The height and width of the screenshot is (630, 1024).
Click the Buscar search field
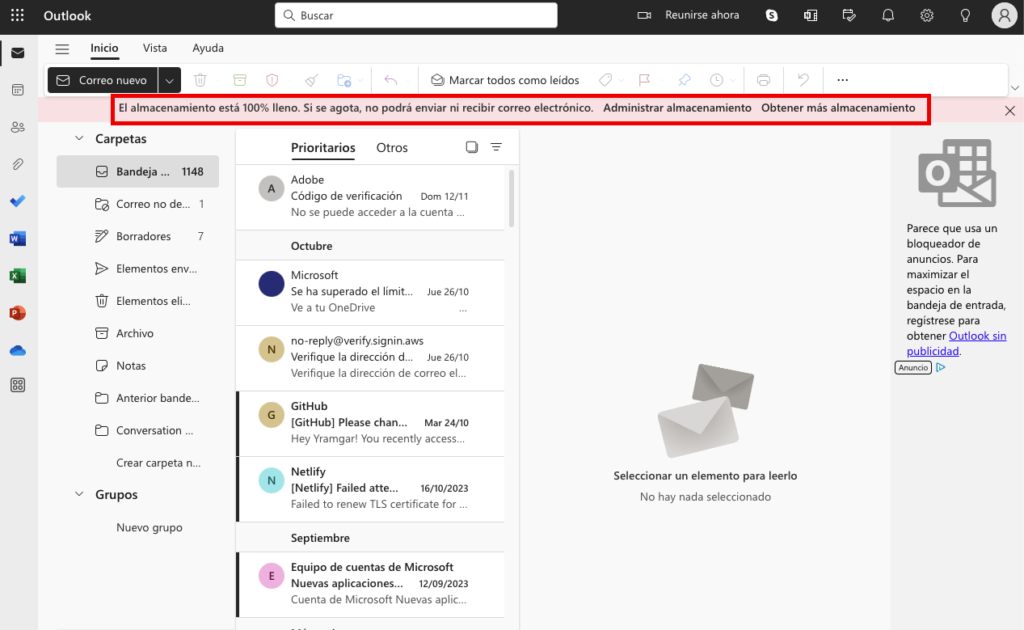pos(416,15)
